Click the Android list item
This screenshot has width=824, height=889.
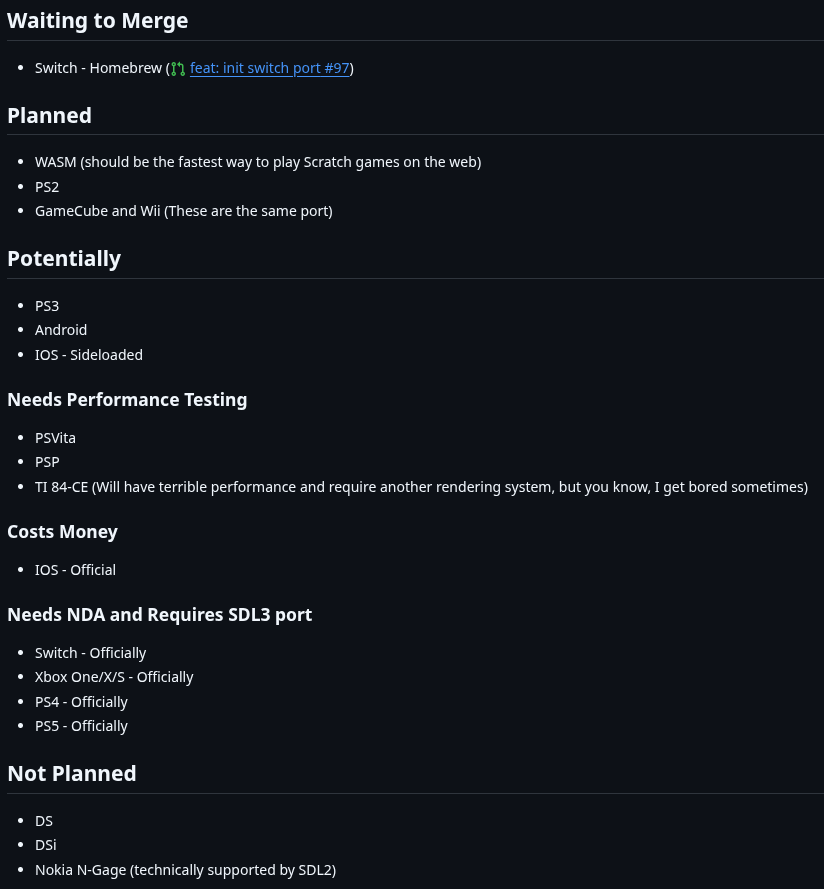pos(61,330)
